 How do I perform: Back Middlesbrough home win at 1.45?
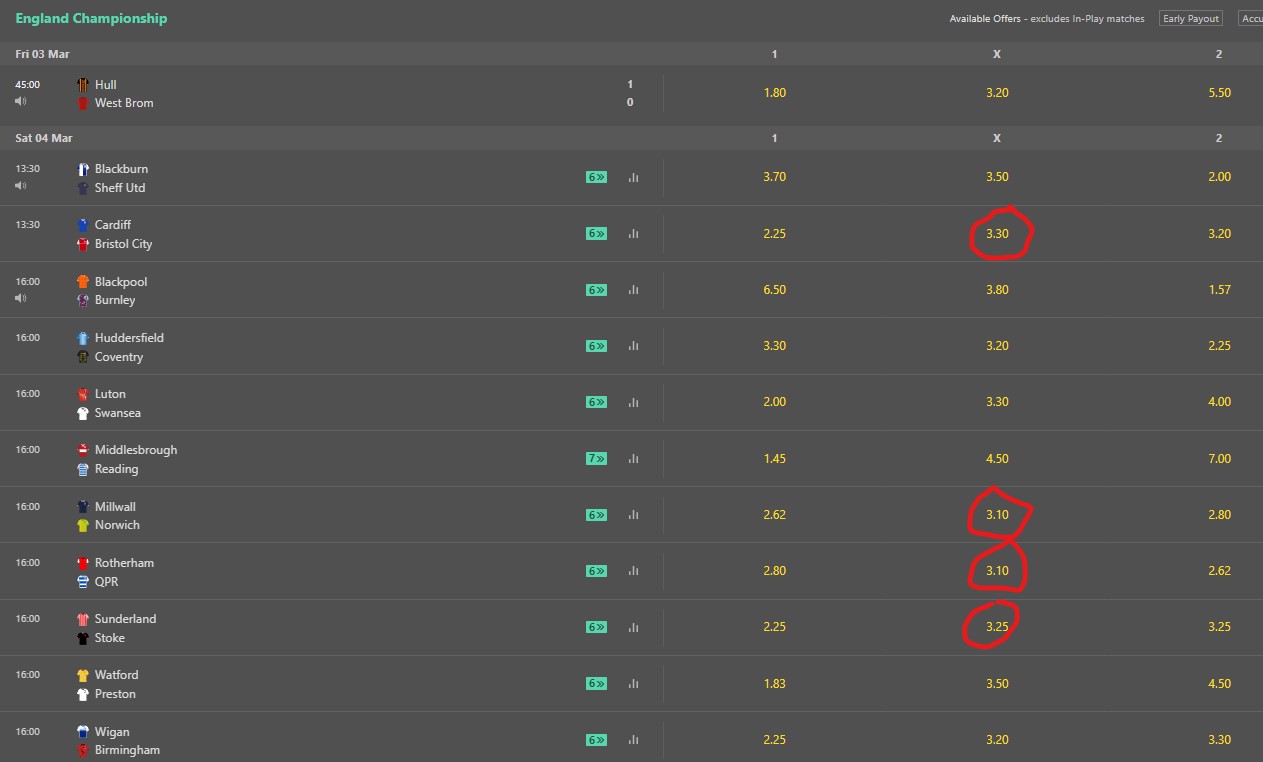pyautogui.click(x=774, y=459)
